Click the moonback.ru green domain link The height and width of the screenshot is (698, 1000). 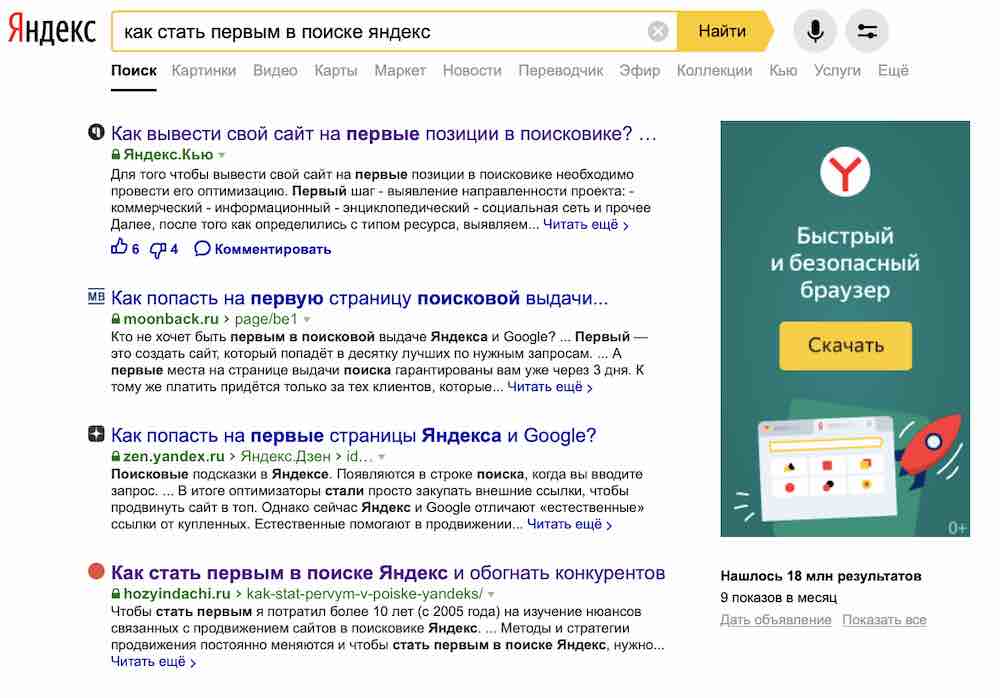[x=171, y=318]
